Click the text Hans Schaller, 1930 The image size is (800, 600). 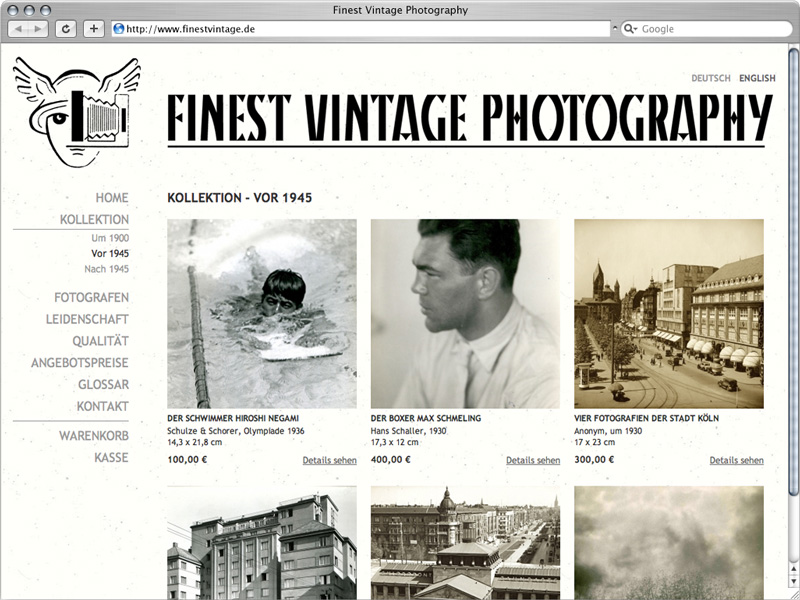(x=409, y=431)
